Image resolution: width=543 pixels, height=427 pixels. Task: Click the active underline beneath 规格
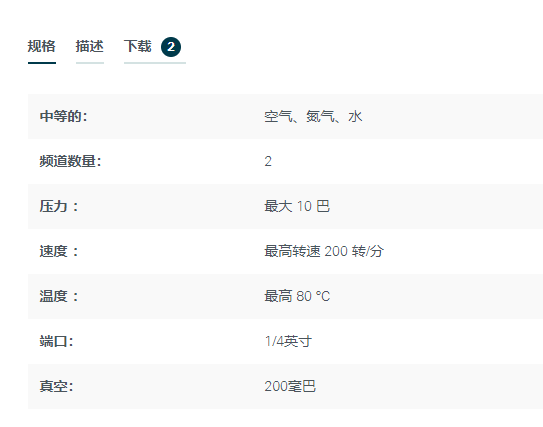(x=42, y=63)
